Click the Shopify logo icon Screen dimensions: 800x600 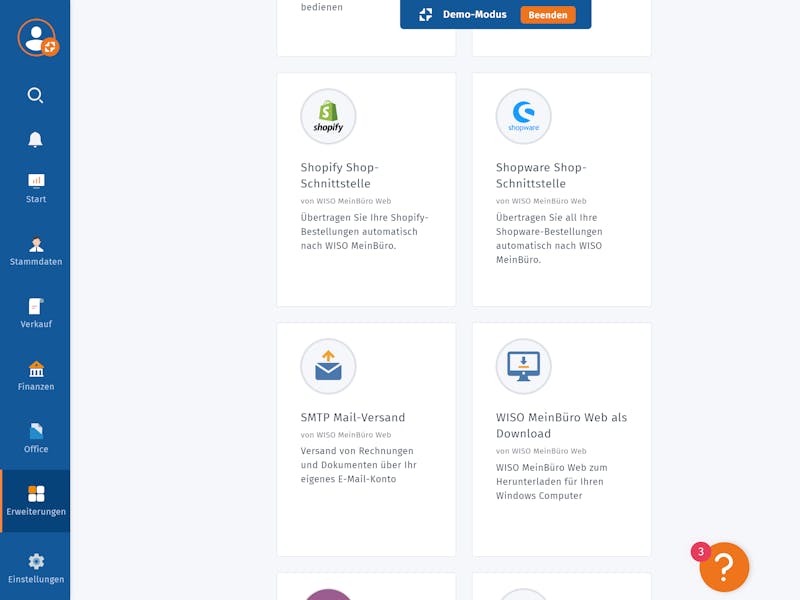pos(328,116)
